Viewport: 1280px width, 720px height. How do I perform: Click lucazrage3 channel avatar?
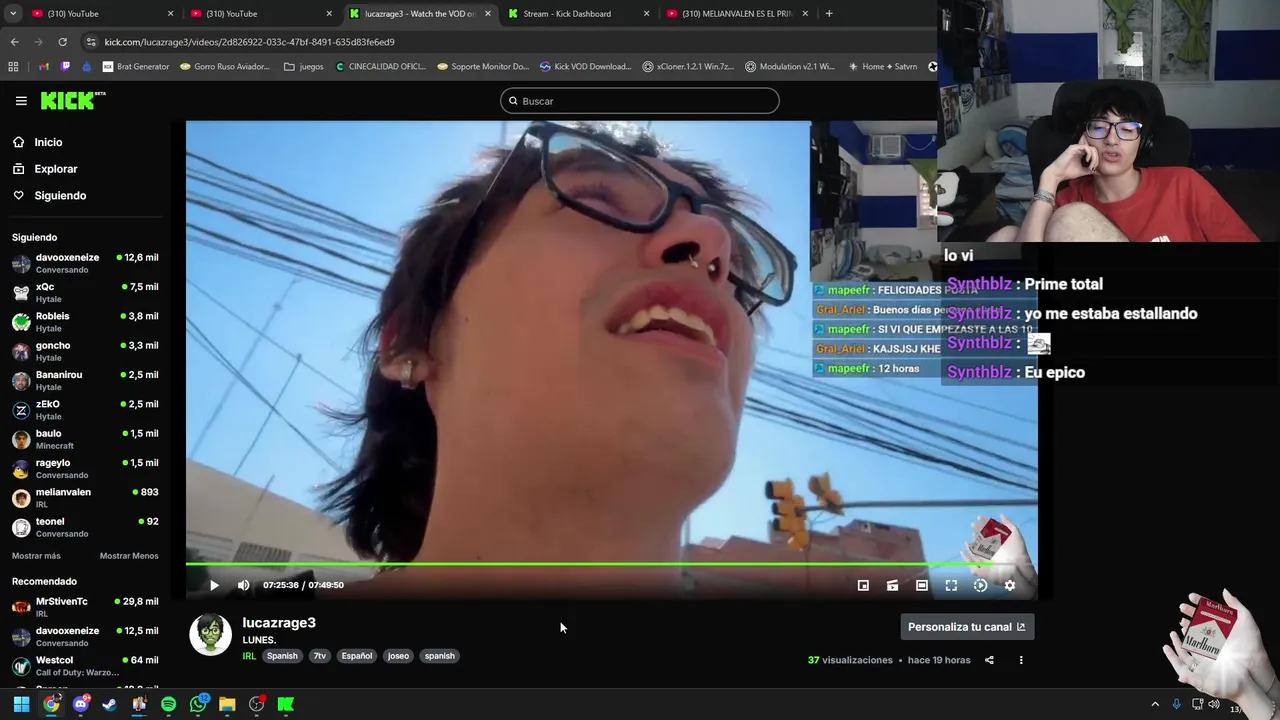tap(211, 635)
